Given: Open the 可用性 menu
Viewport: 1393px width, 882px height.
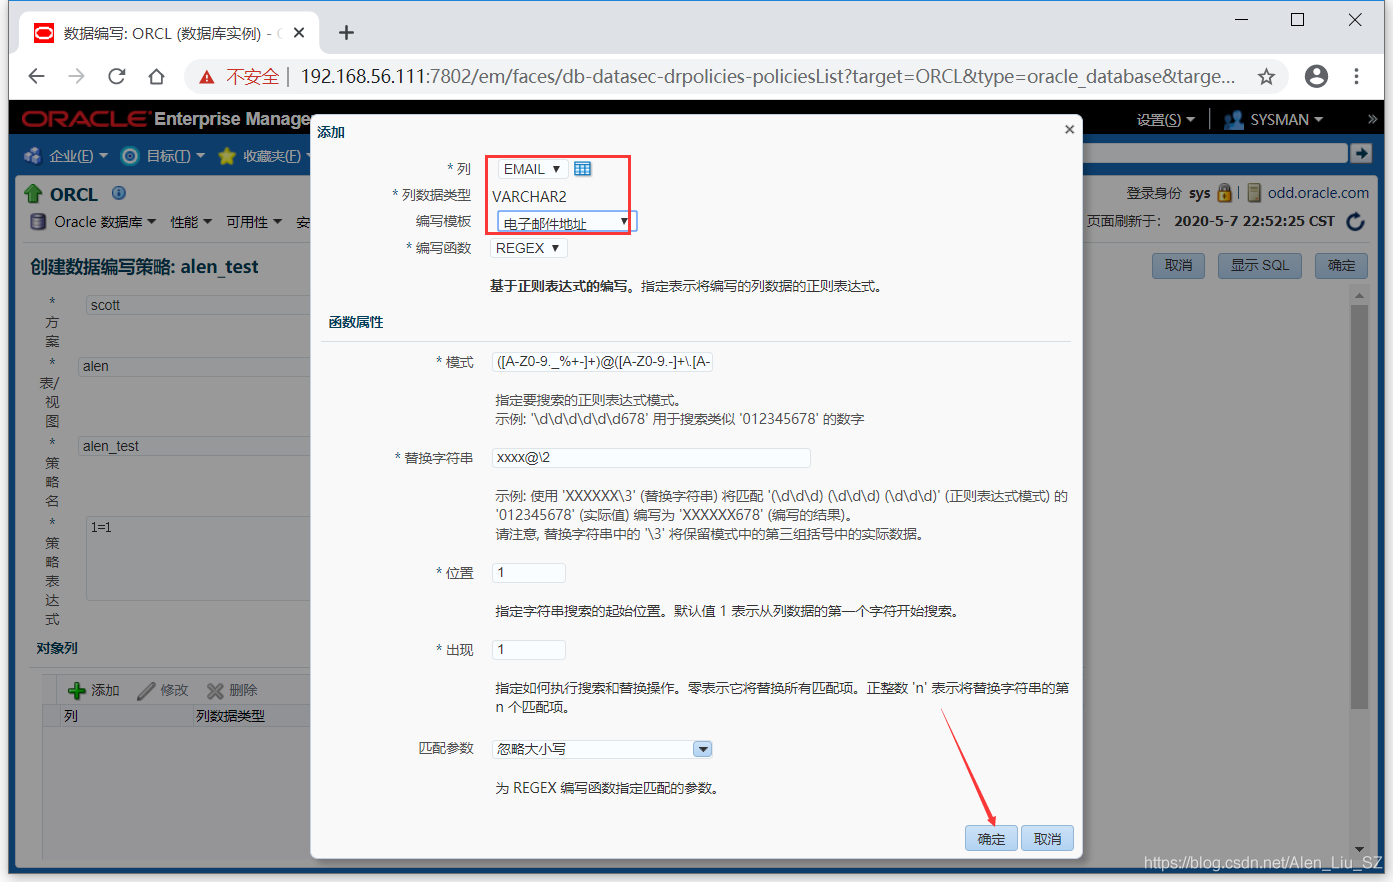Looking at the screenshot, I should 254,222.
